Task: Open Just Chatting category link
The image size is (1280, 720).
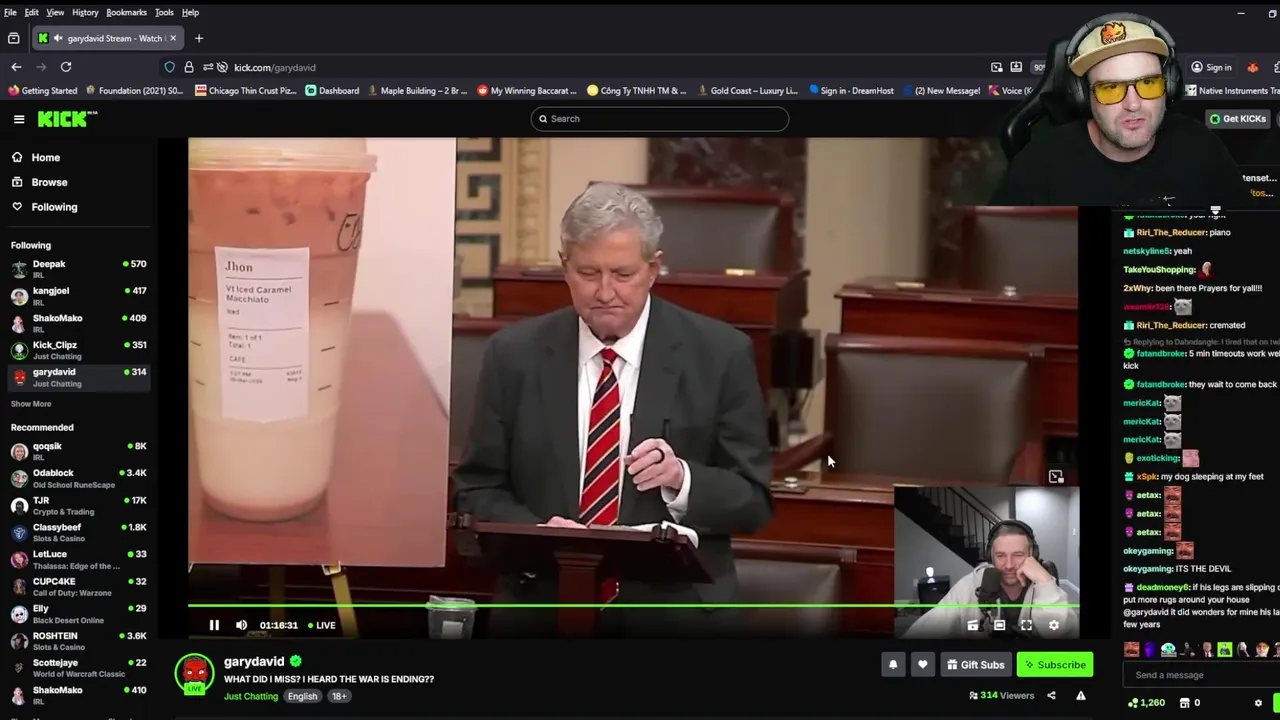Action: coord(251,696)
